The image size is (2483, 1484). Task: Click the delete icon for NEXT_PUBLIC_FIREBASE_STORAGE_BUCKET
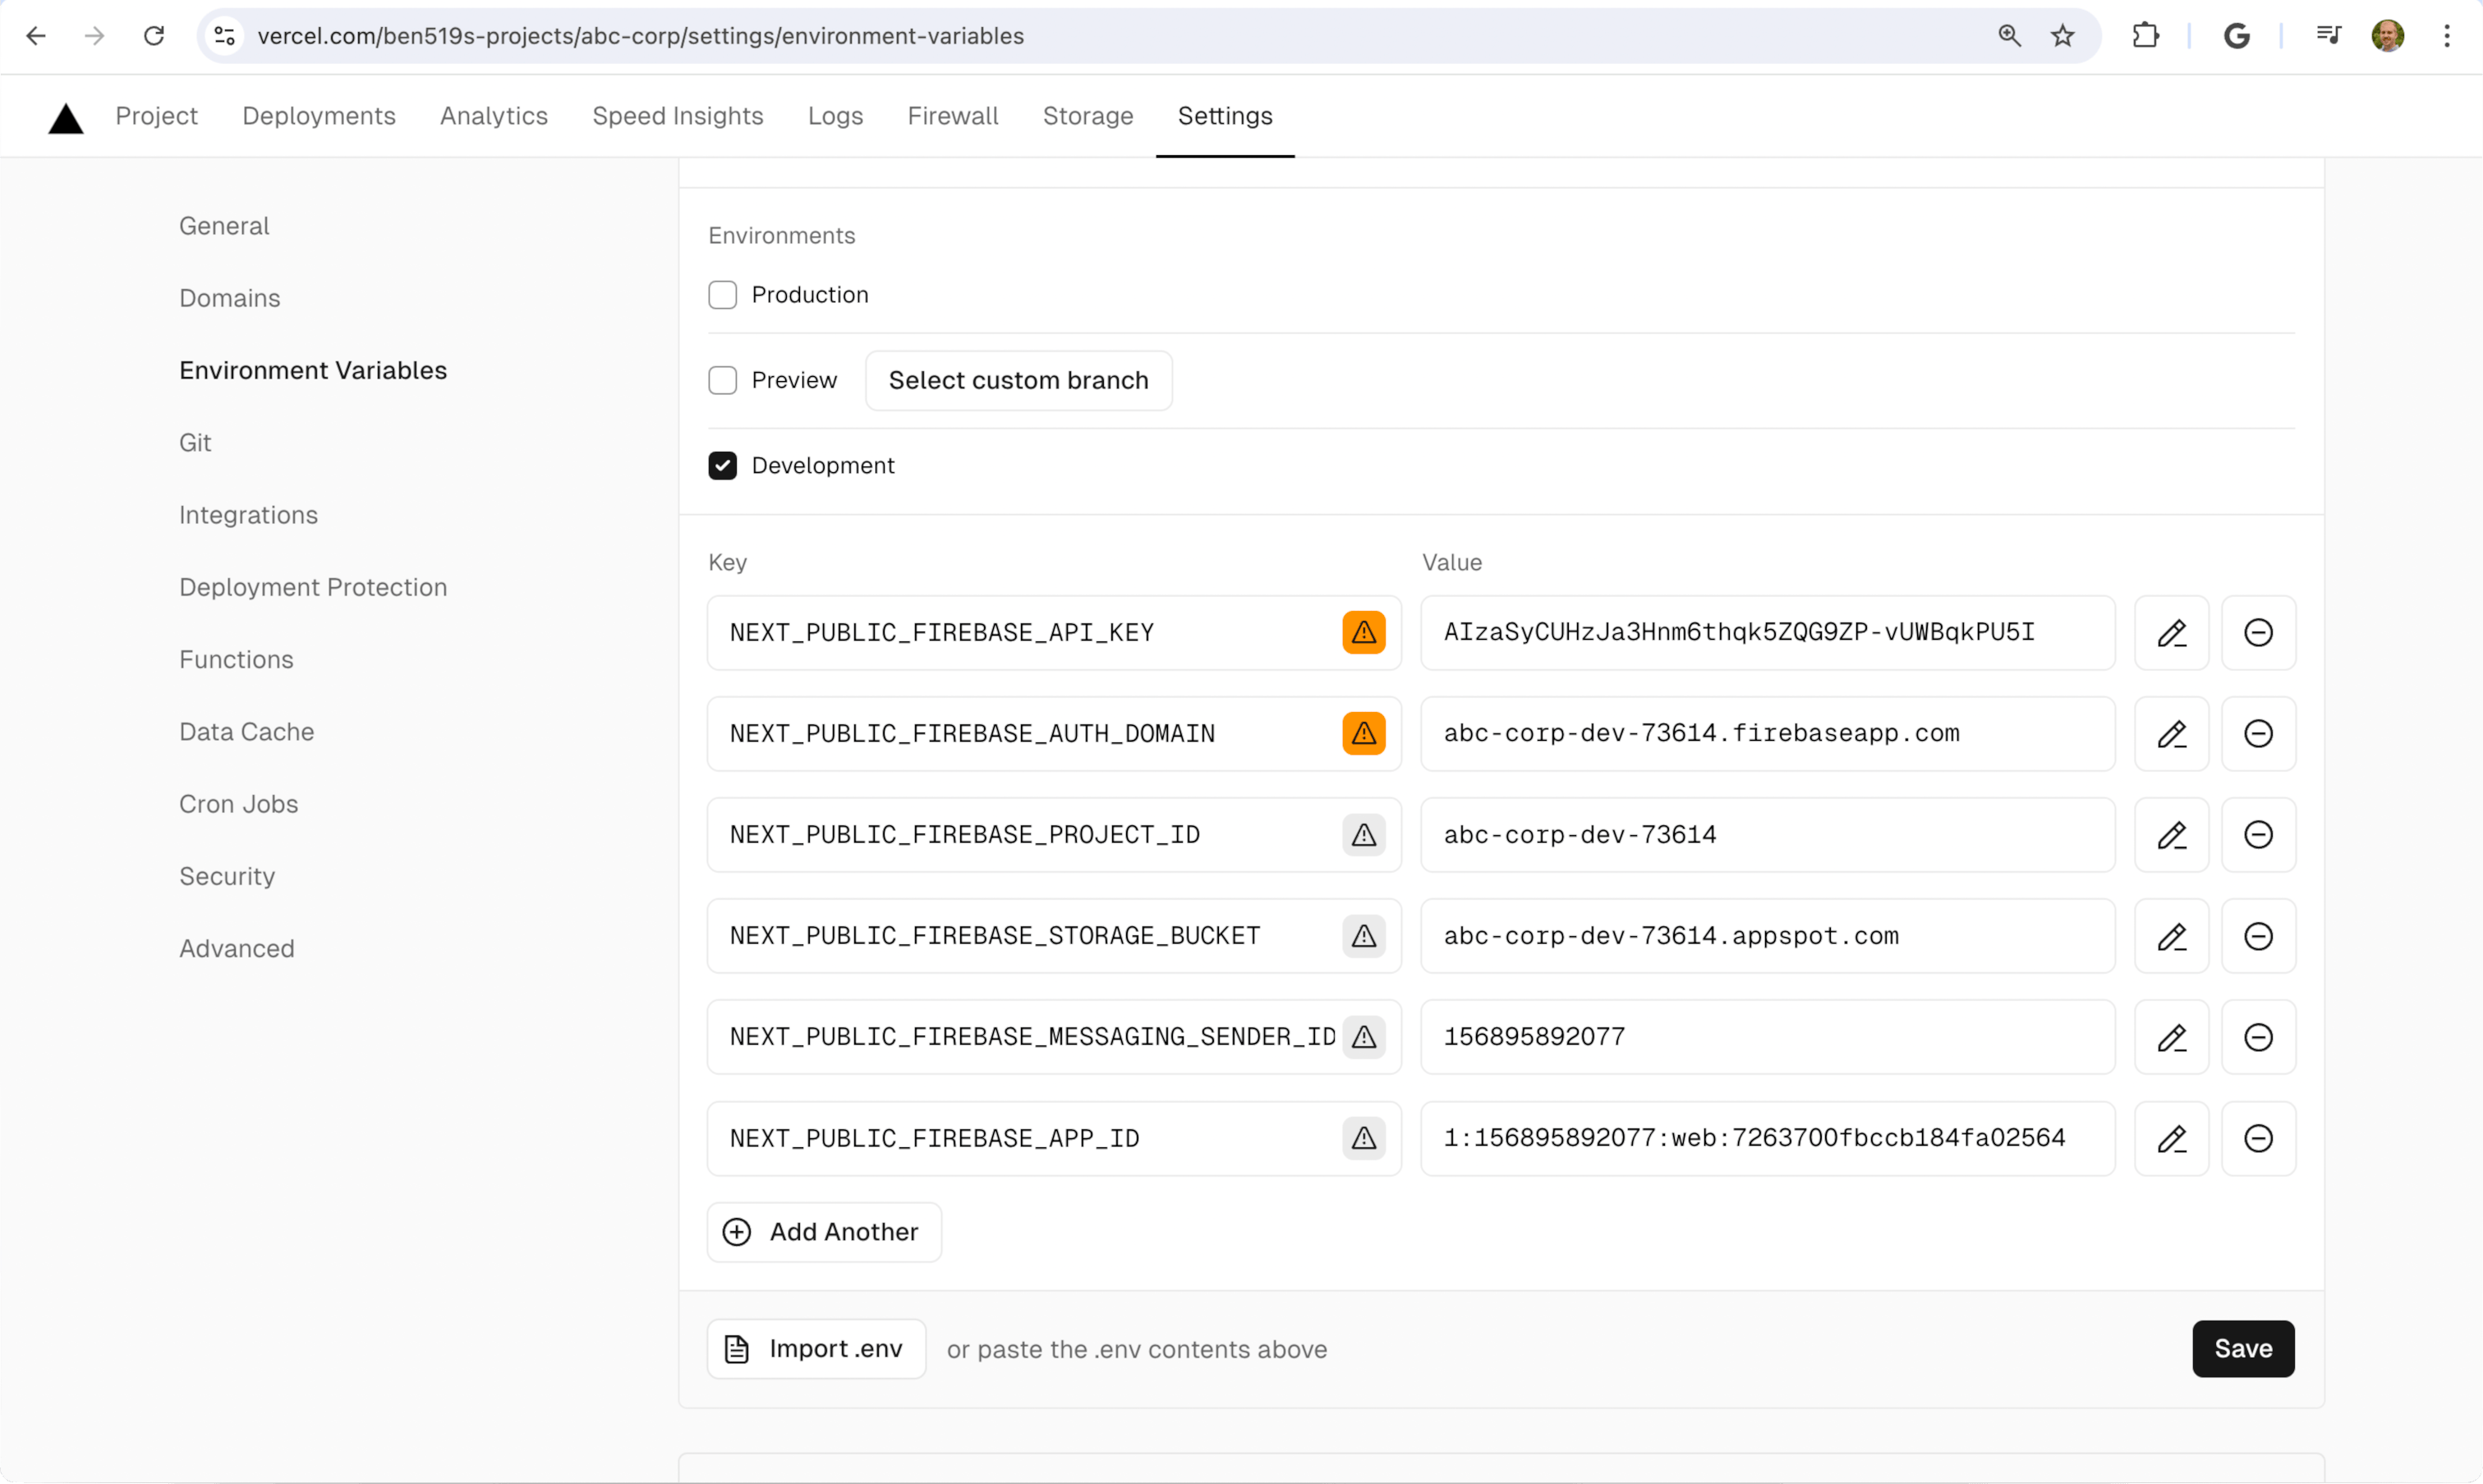(x=2259, y=936)
